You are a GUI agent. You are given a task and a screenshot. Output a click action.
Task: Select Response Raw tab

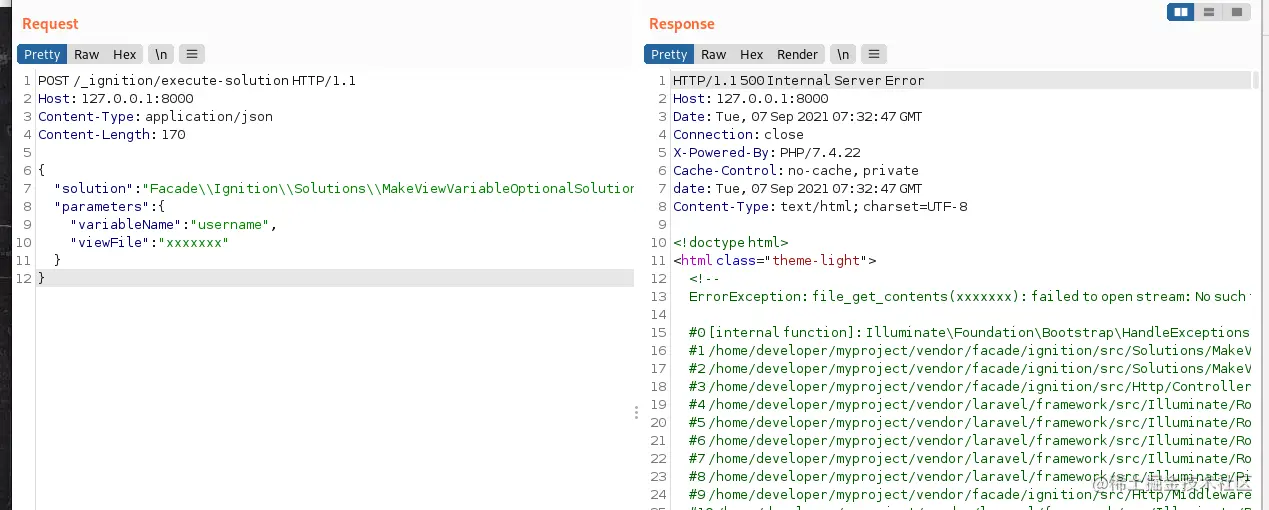tap(714, 54)
